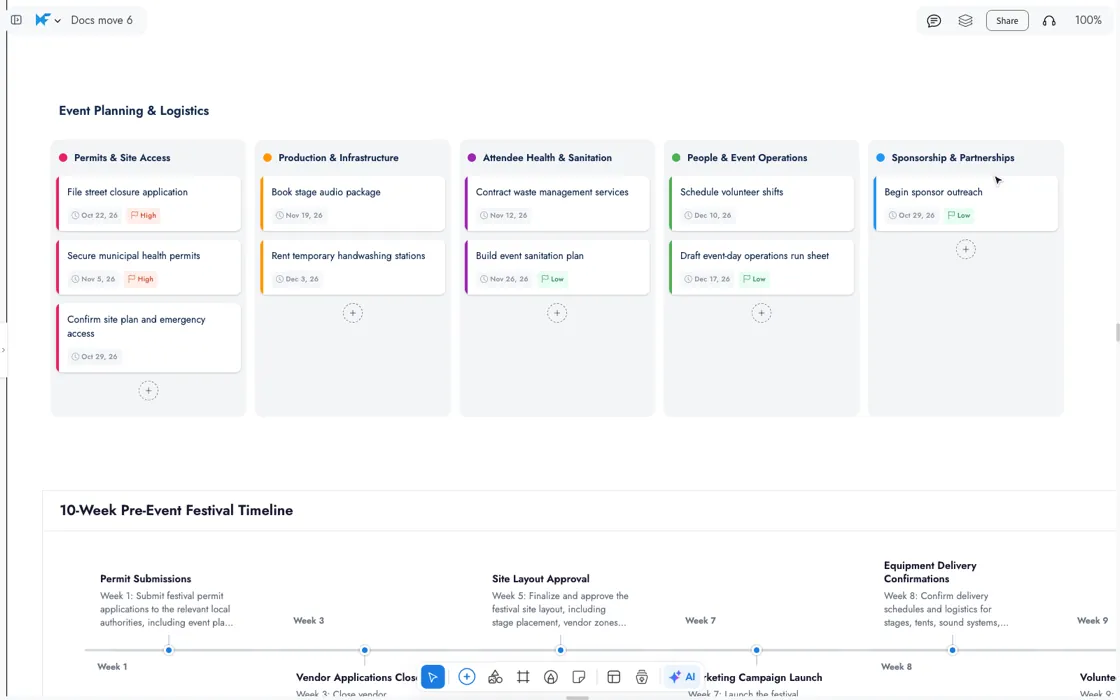The image size is (1120, 700).
Task: Click the High priority flag on File street closure
Action: click(143, 215)
